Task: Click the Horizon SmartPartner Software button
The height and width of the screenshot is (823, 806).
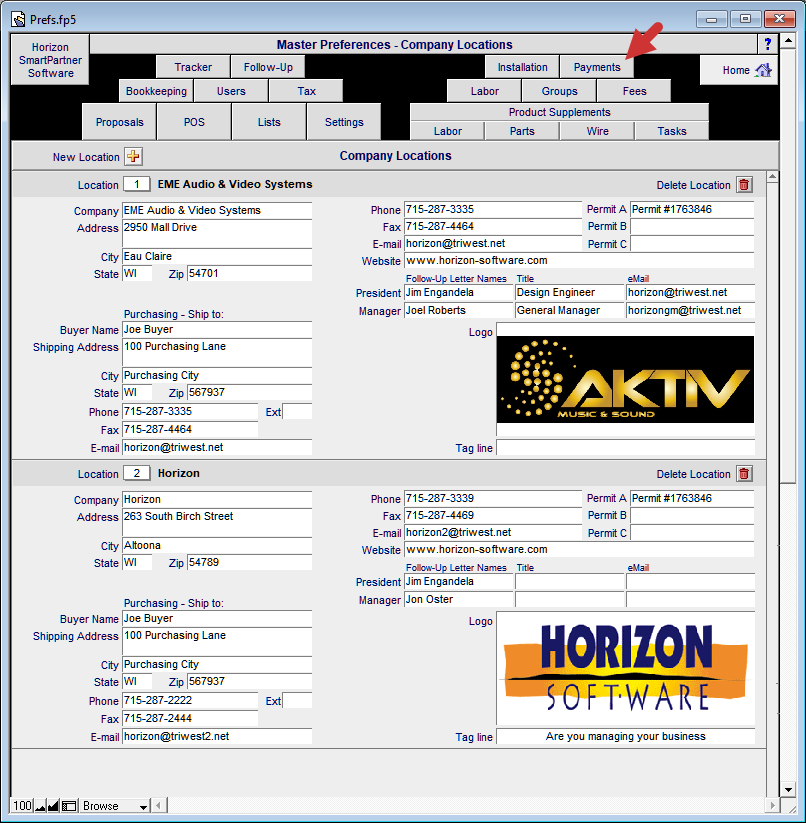Action: [50, 60]
